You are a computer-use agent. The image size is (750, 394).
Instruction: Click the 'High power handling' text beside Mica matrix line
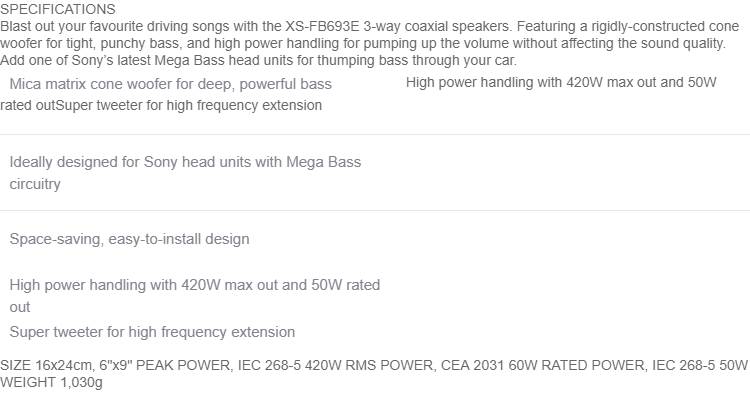561,82
